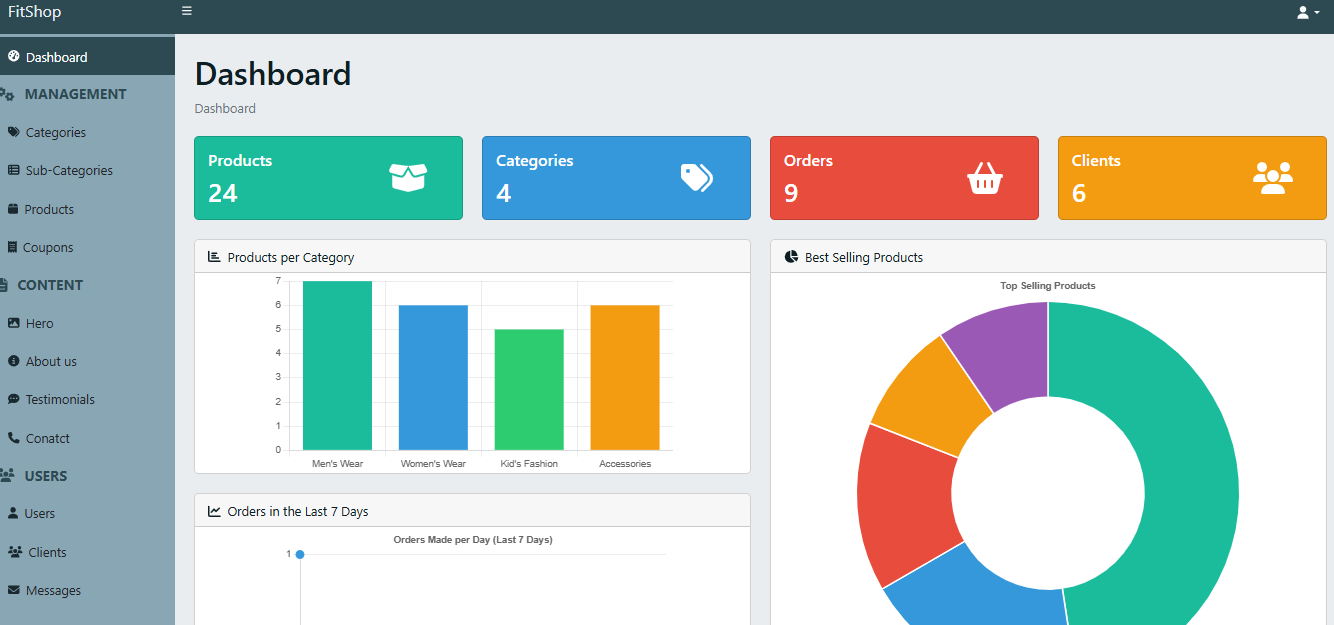1334x625 pixels.
Task: Click the Products box icon in sidebar
Action: pyautogui.click(x=13, y=210)
